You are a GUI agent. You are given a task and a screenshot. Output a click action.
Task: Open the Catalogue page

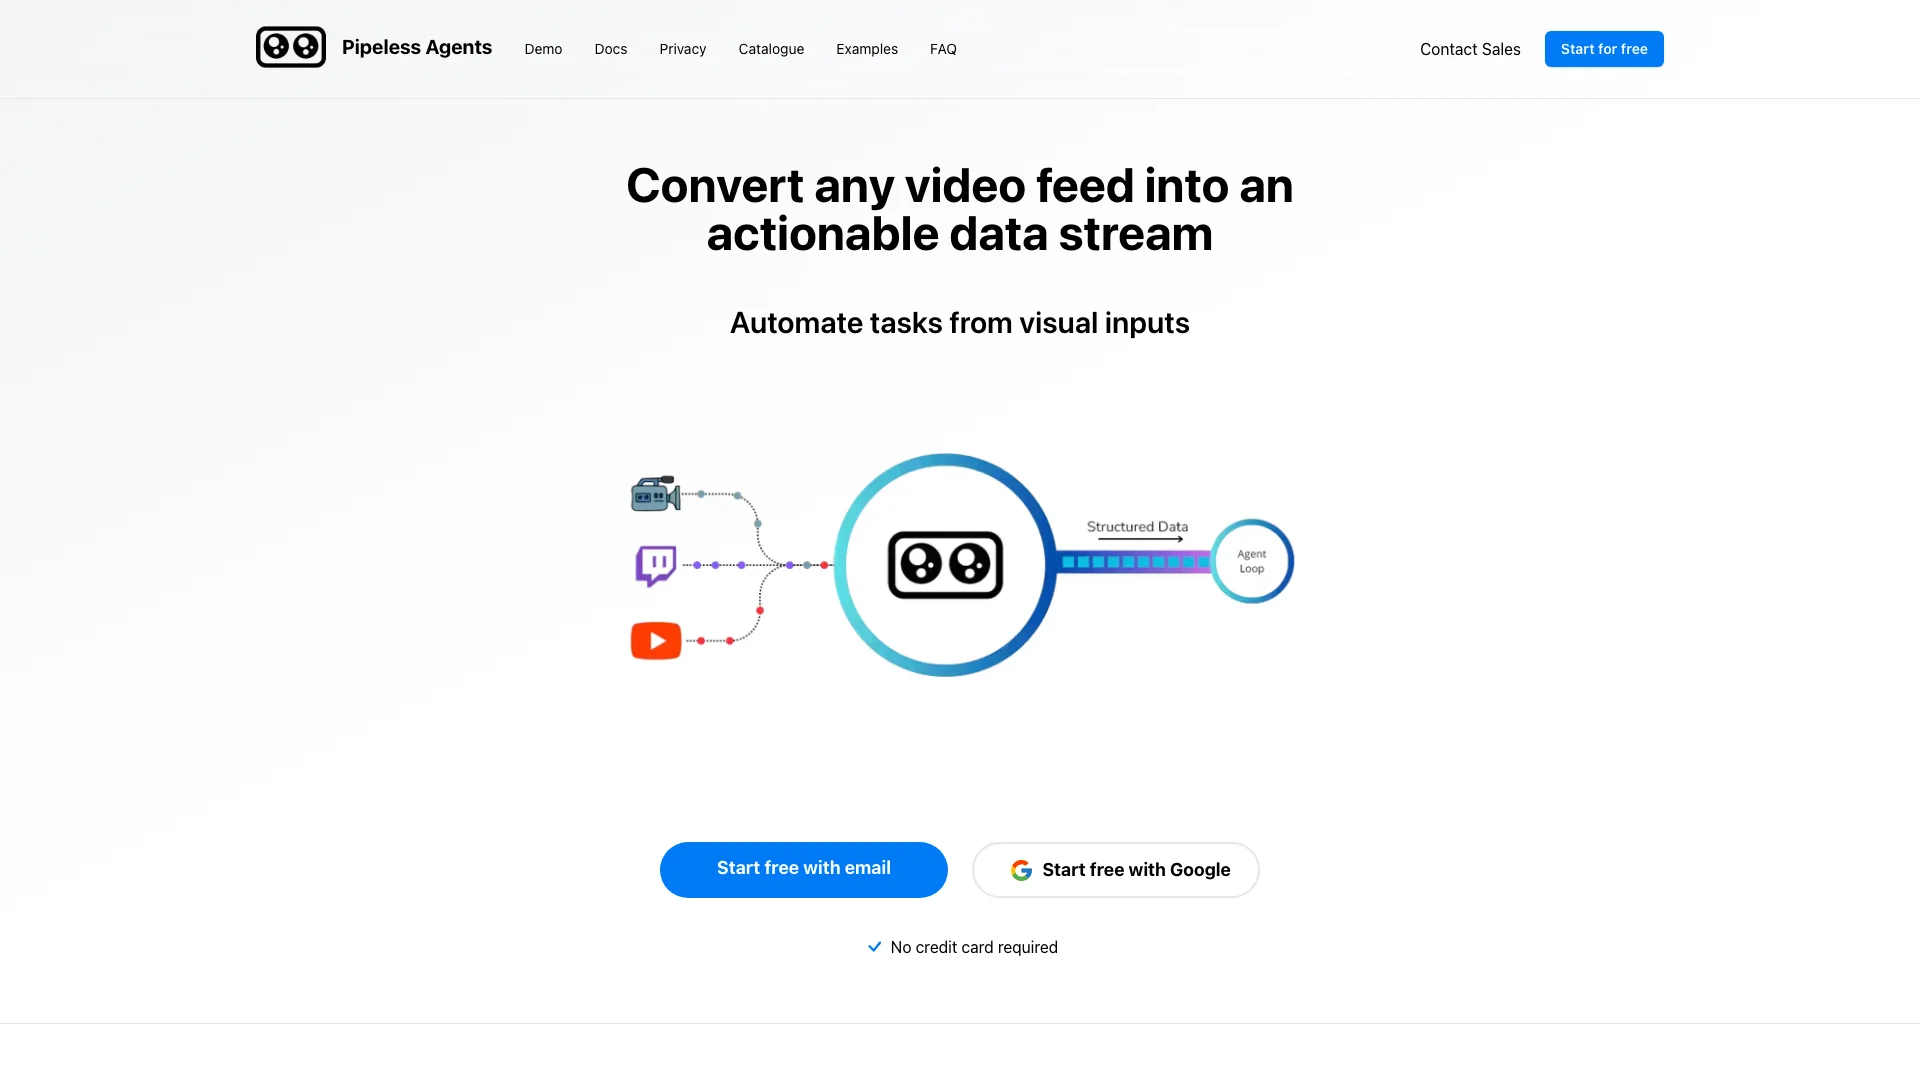pos(770,47)
